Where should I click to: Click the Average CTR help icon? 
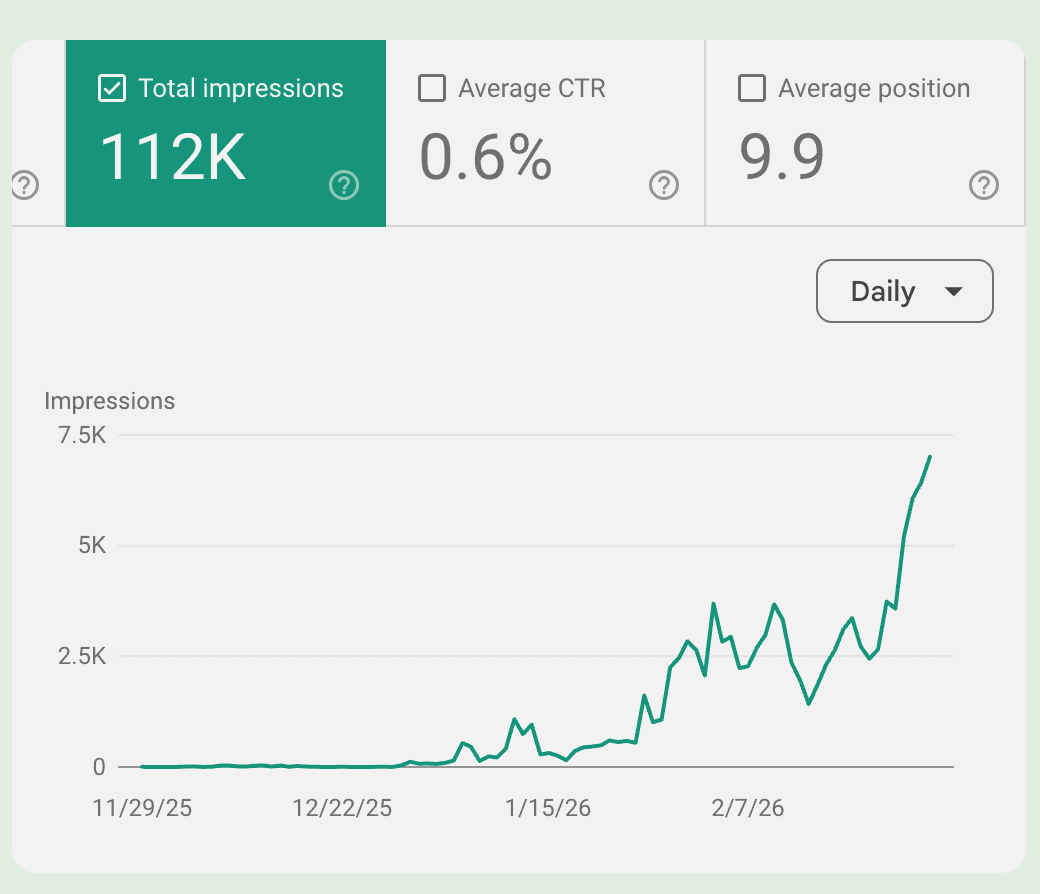pyautogui.click(x=664, y=185)
